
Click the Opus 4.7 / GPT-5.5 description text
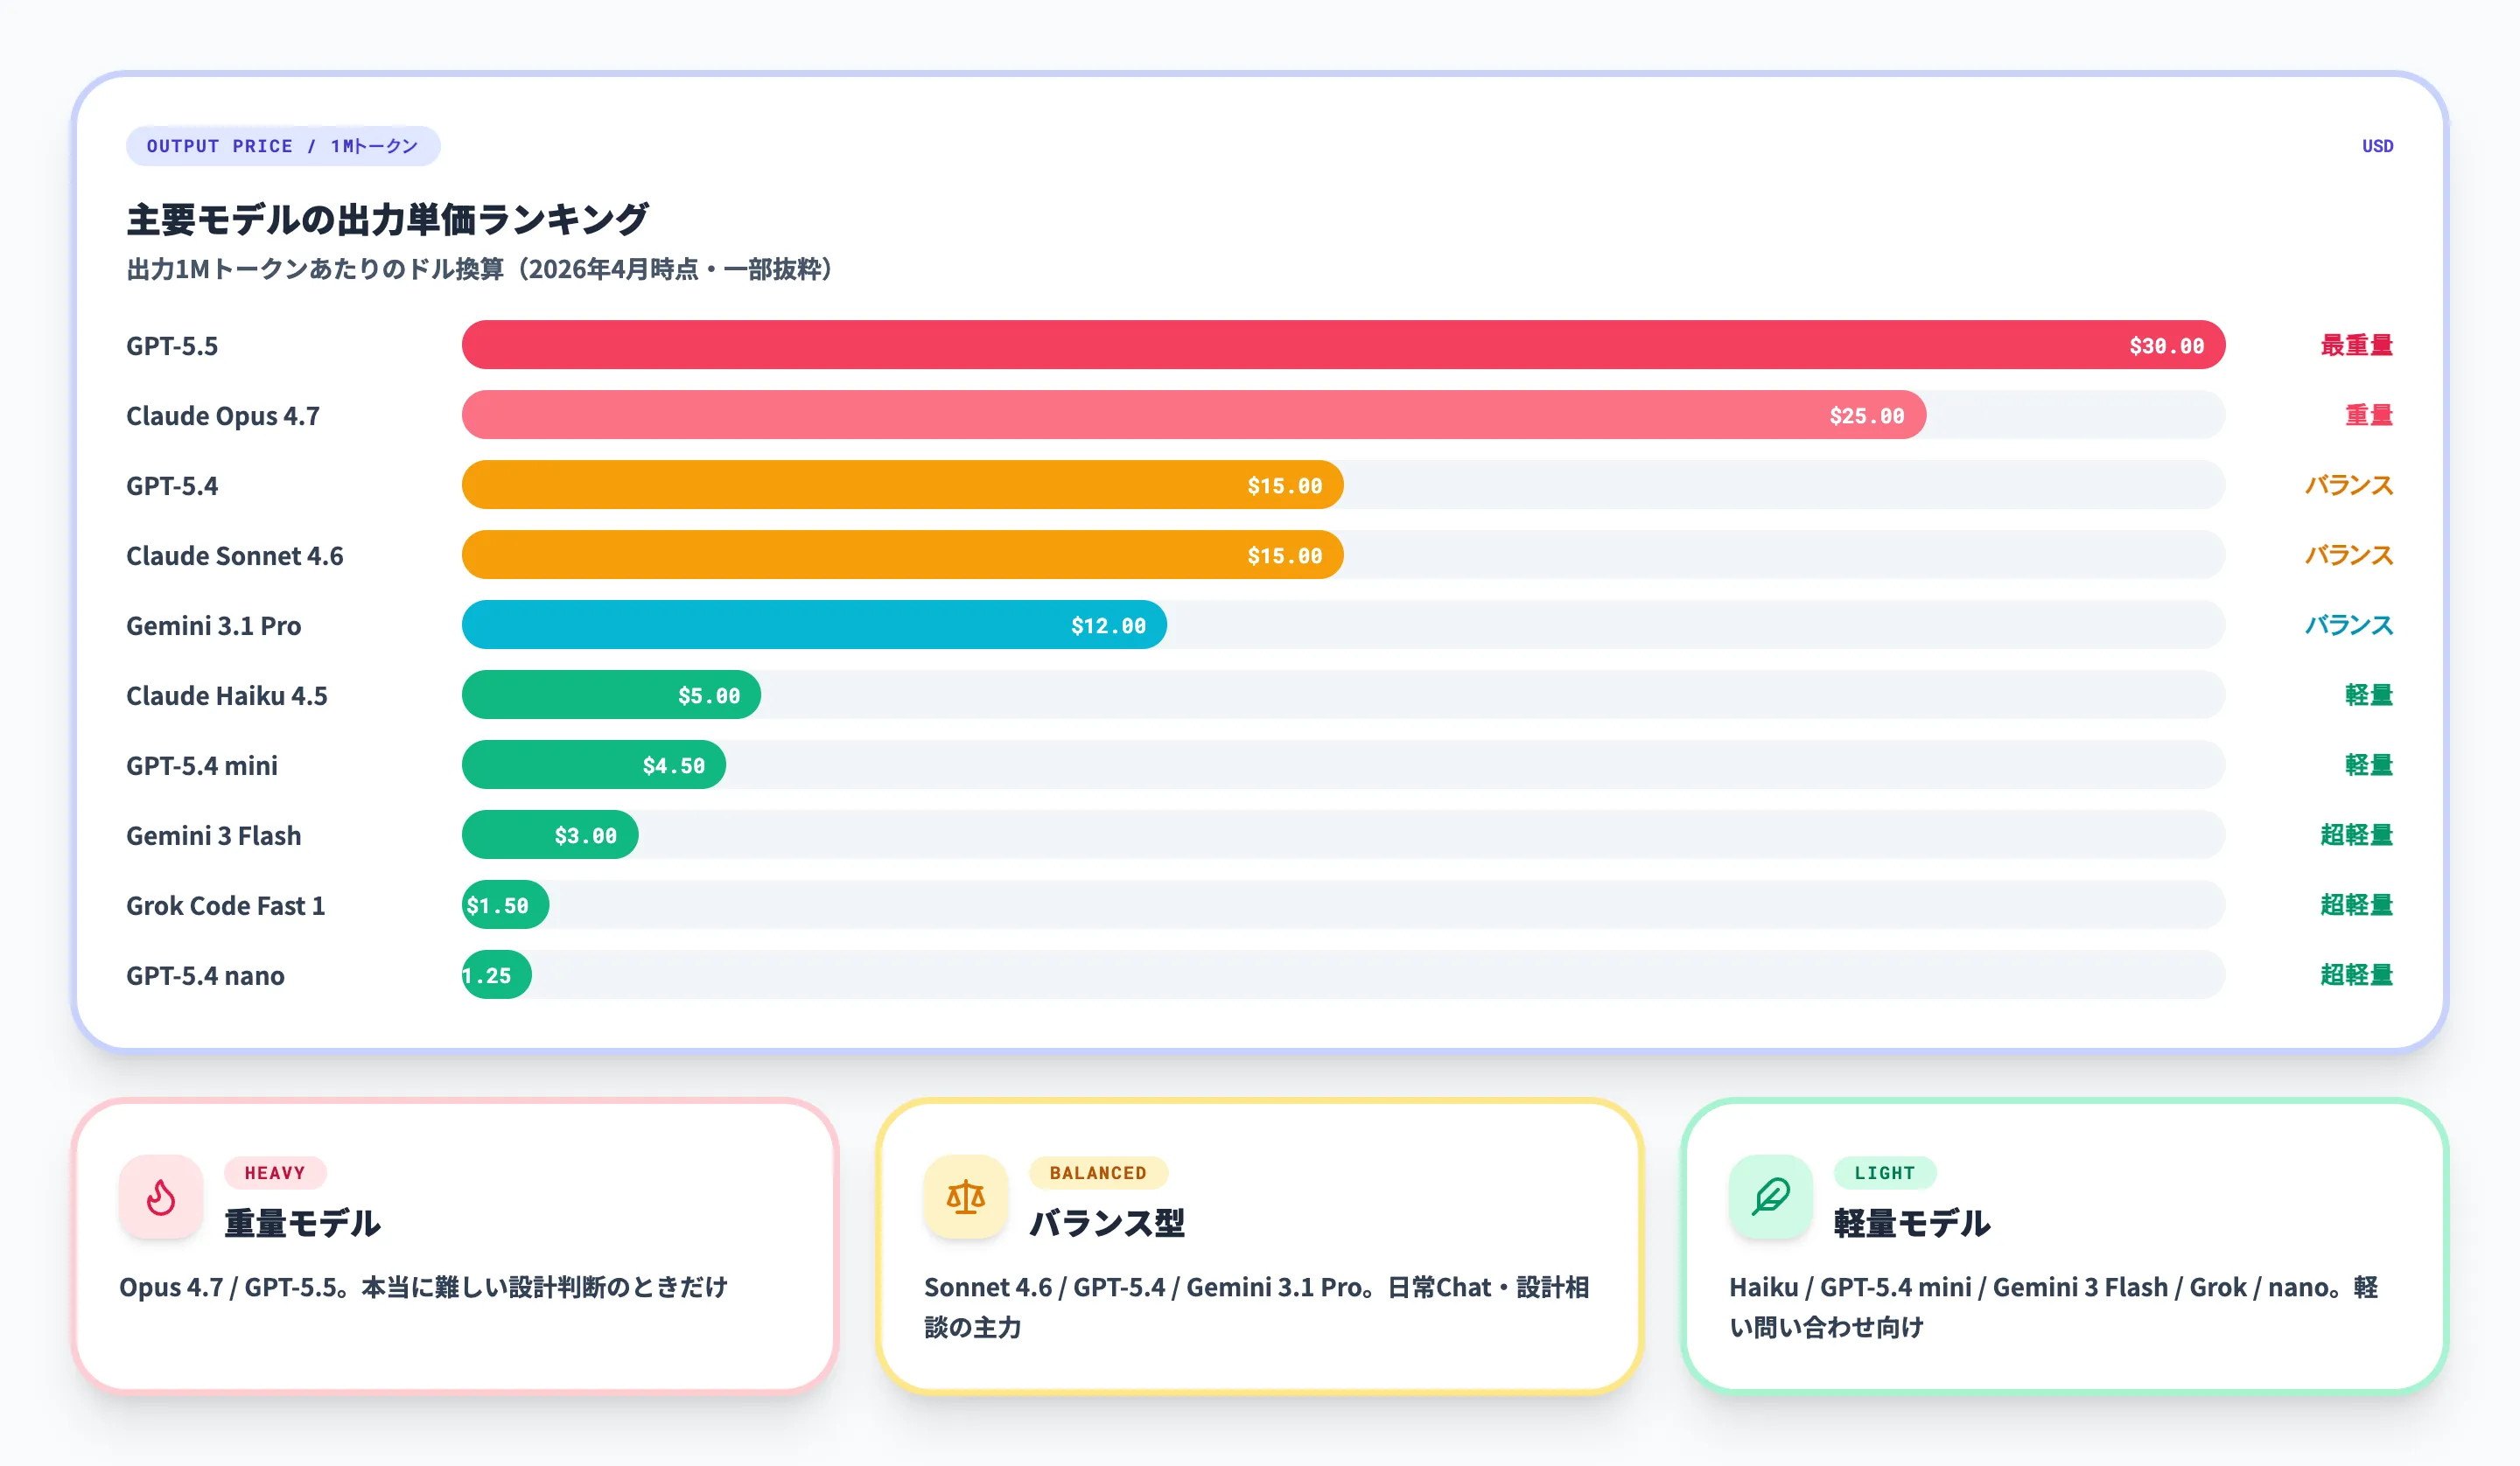424,1287
